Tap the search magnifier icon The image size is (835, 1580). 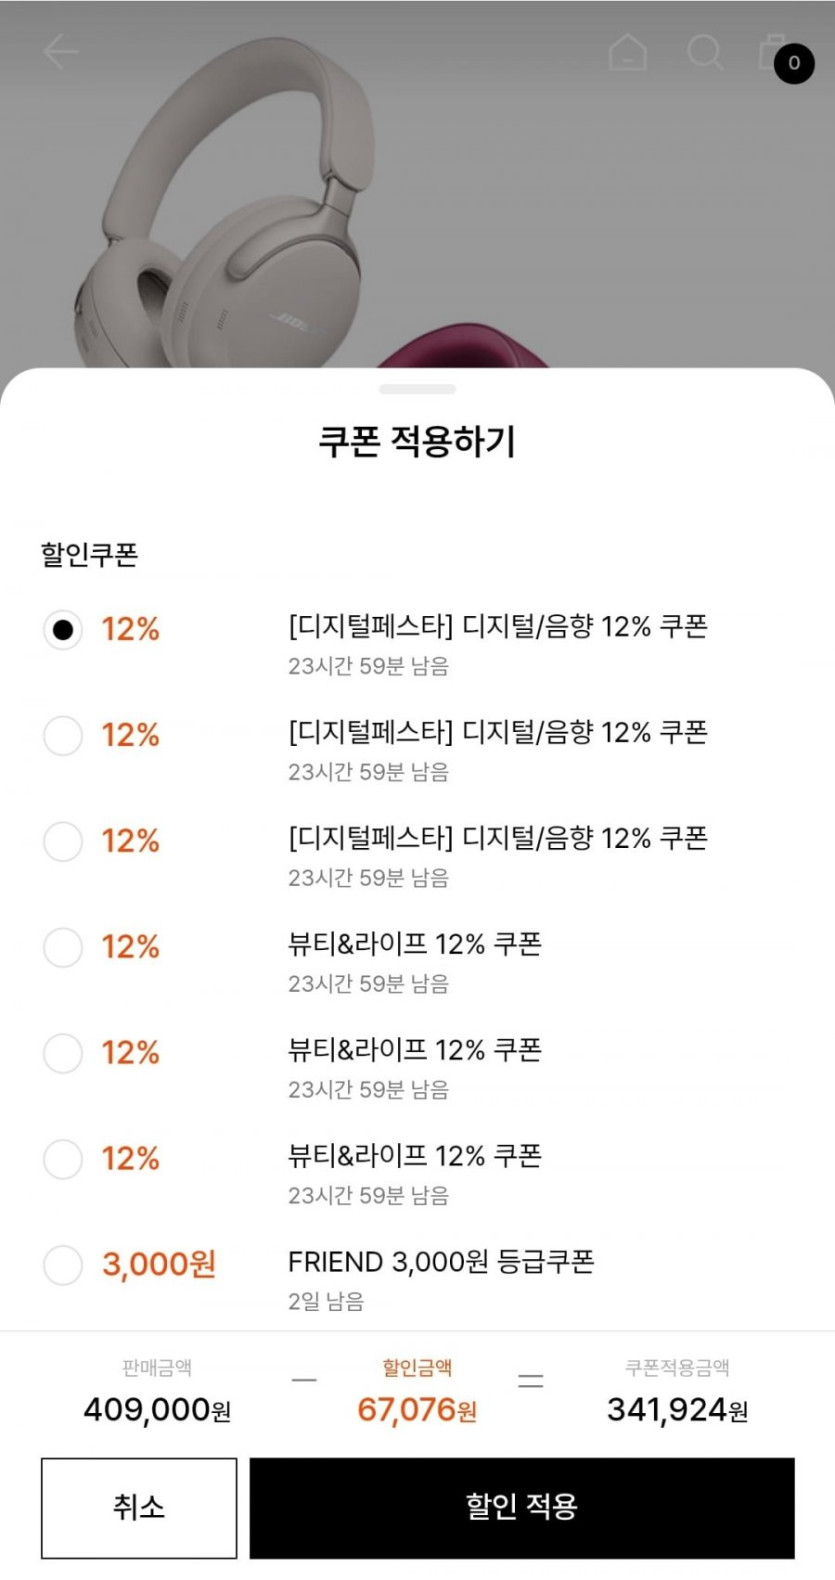(704, 52)
